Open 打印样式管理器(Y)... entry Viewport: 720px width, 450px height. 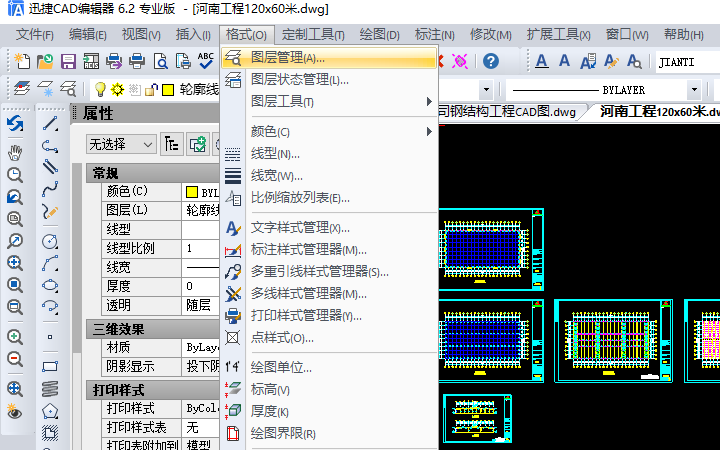point(329,316)
